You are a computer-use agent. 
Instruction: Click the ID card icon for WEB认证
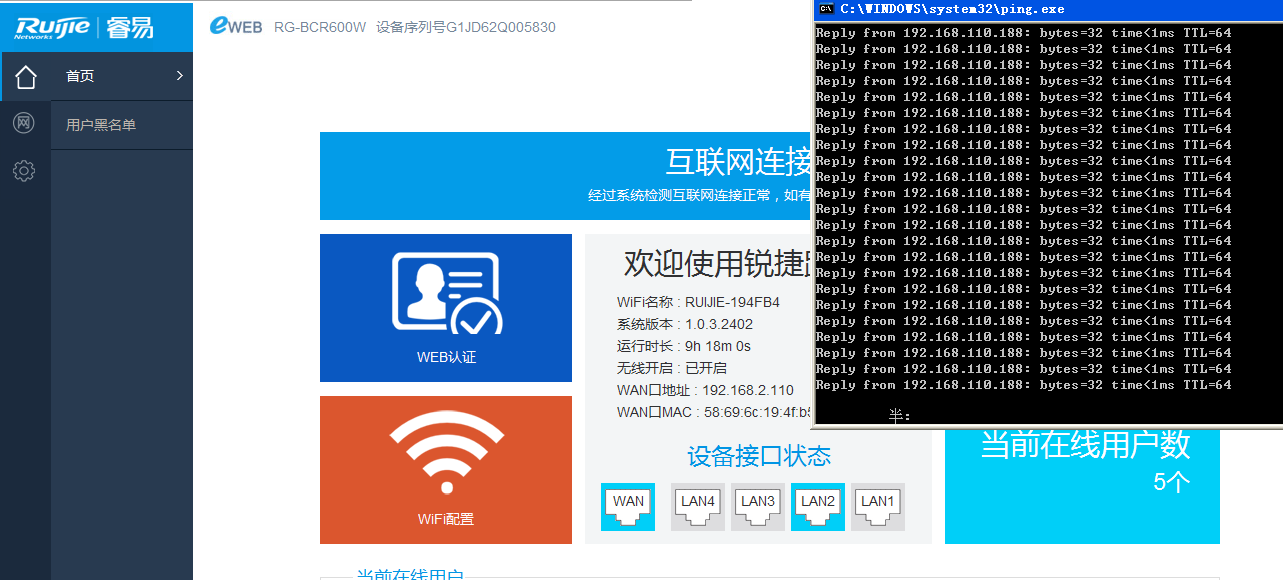[446, 292]
